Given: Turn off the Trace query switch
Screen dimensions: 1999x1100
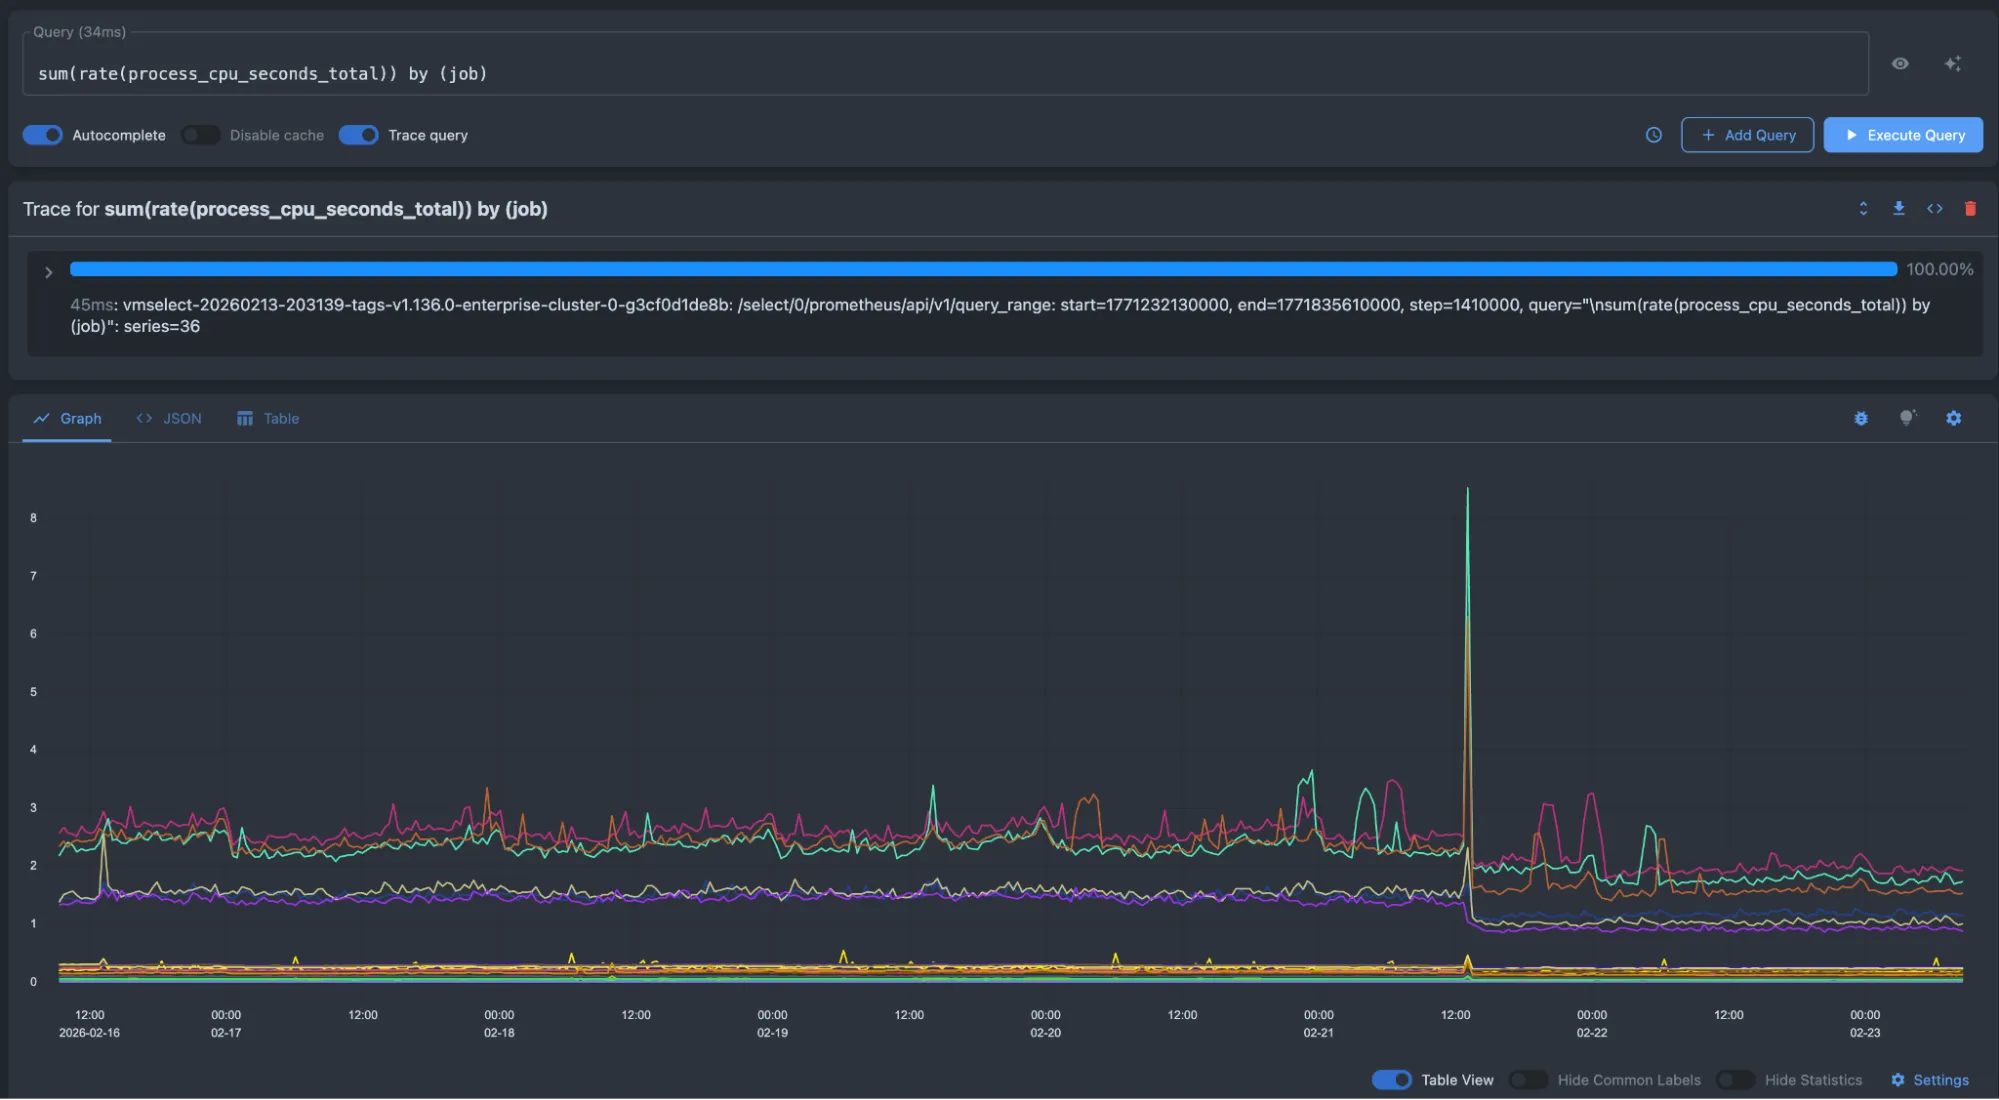Looking at the screenshot, I should [x=358, y=135].
